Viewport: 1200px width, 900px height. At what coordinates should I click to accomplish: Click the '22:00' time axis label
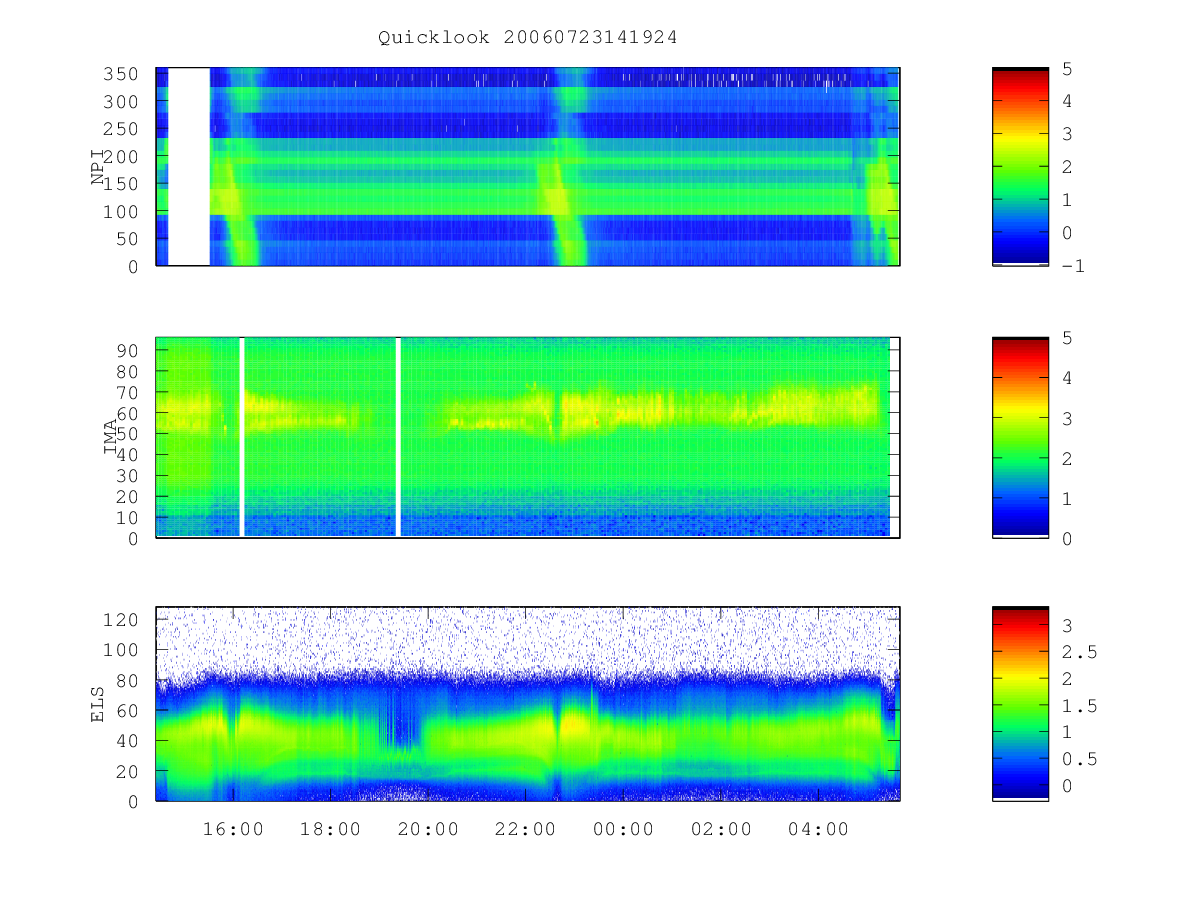525,829
